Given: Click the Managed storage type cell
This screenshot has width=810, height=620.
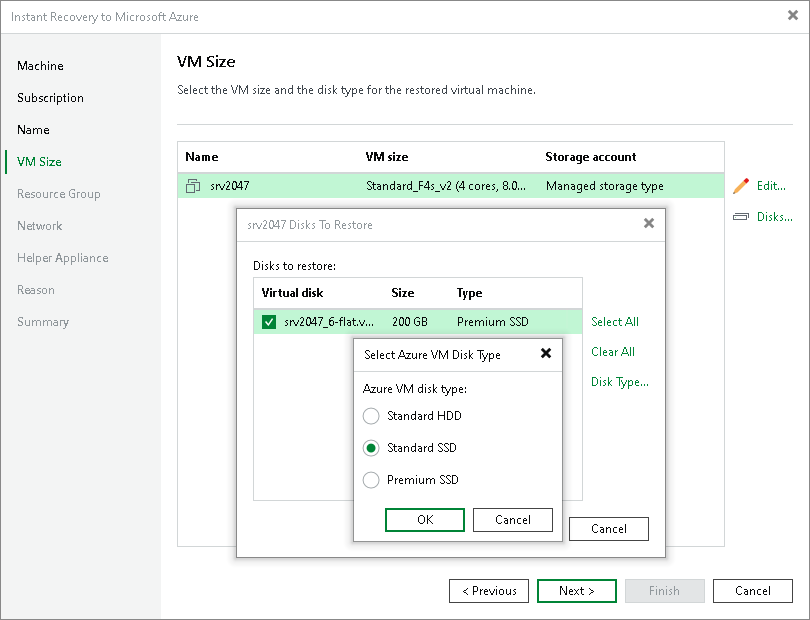Looking at the screenshot, I should [x=604, y=186].
